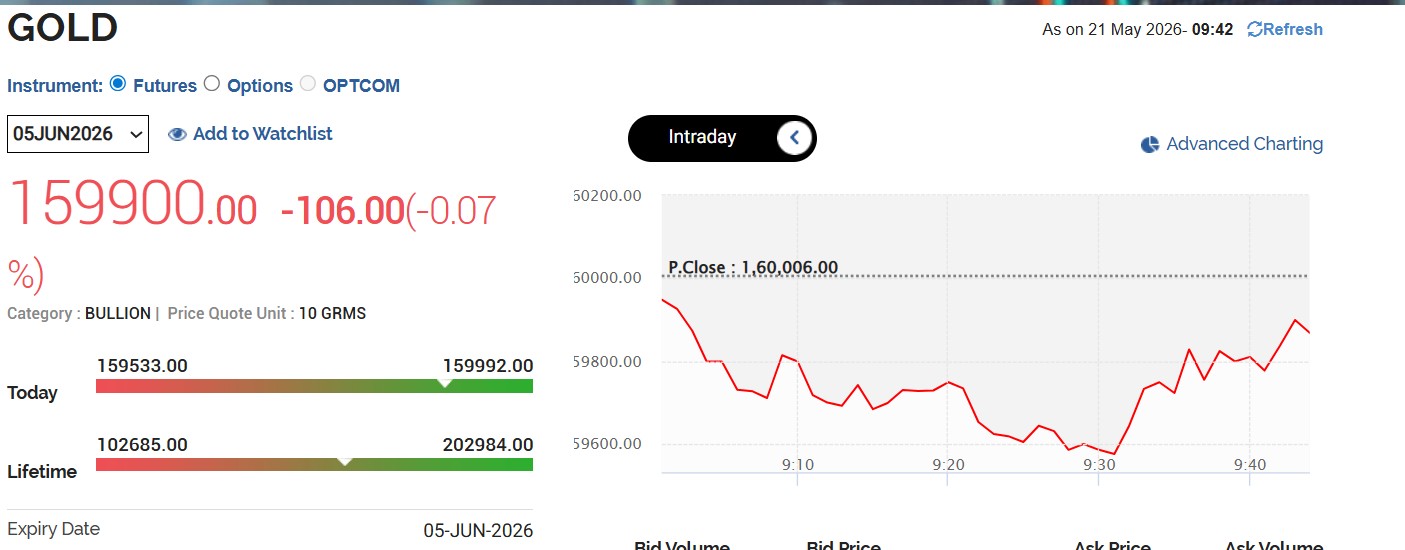Click the Expiry Date label
Image resolution: width=1405 pixels, height=550 pixels.
(53, 529)
